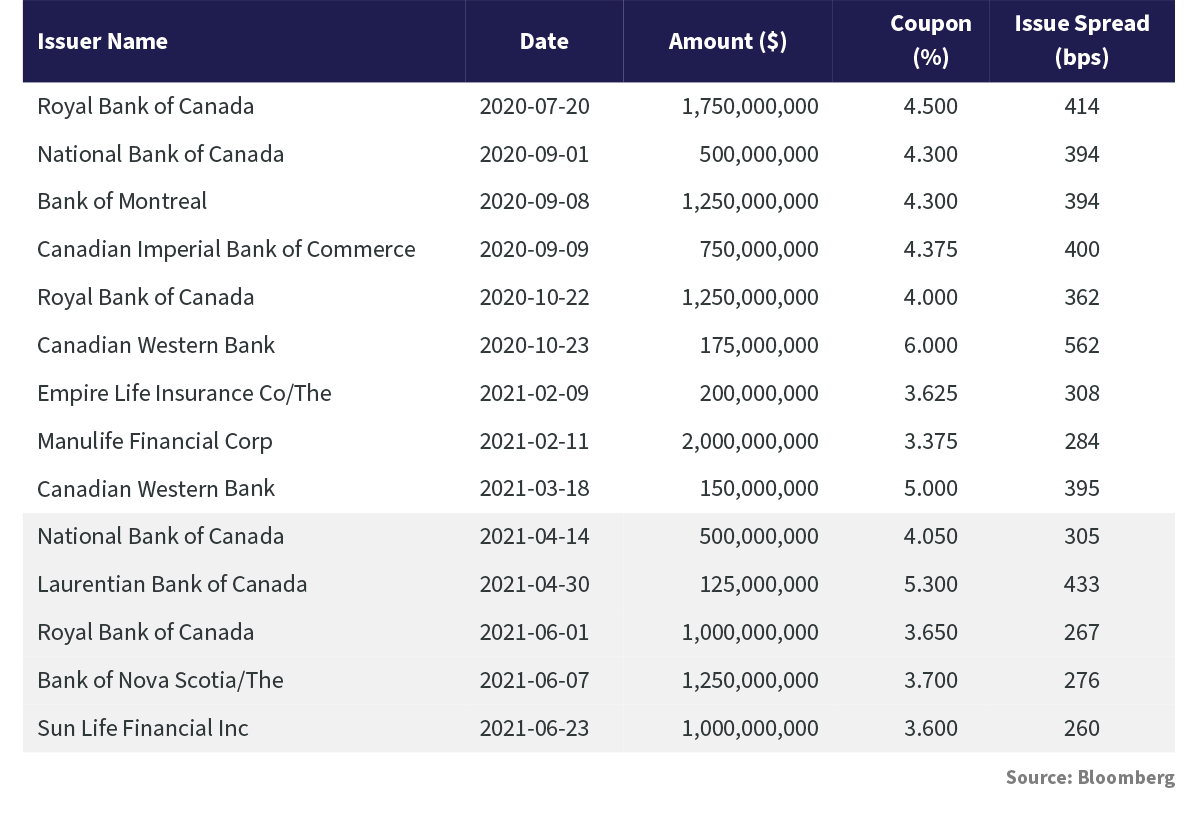Viewport: 1200px width, 813px height.
Task: Click spread 394 in the Bank of Montreal row
Action: coord(1082,201)
